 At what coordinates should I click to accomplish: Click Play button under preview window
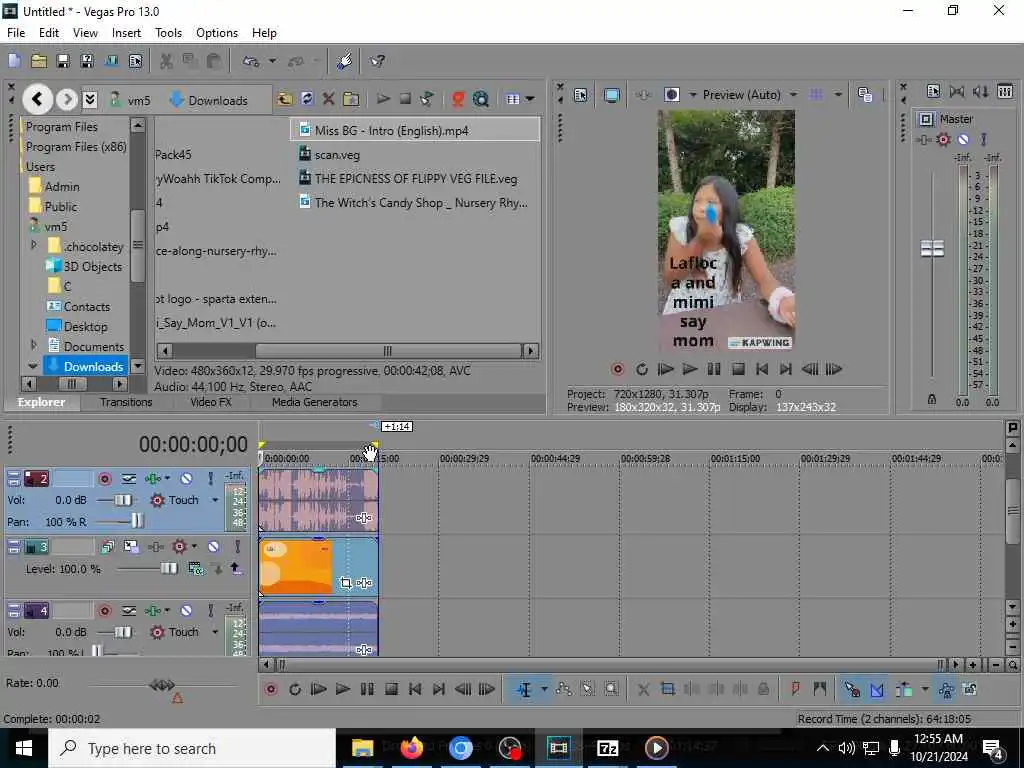[690, 369]
